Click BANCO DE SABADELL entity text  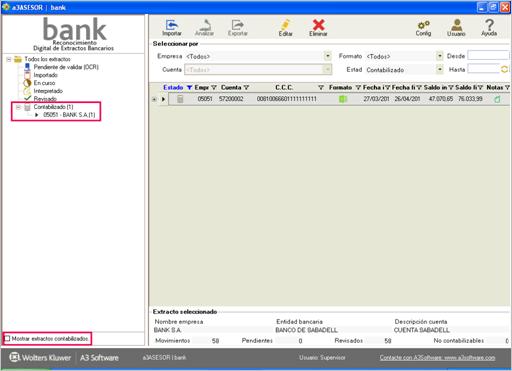pos(306,330)
